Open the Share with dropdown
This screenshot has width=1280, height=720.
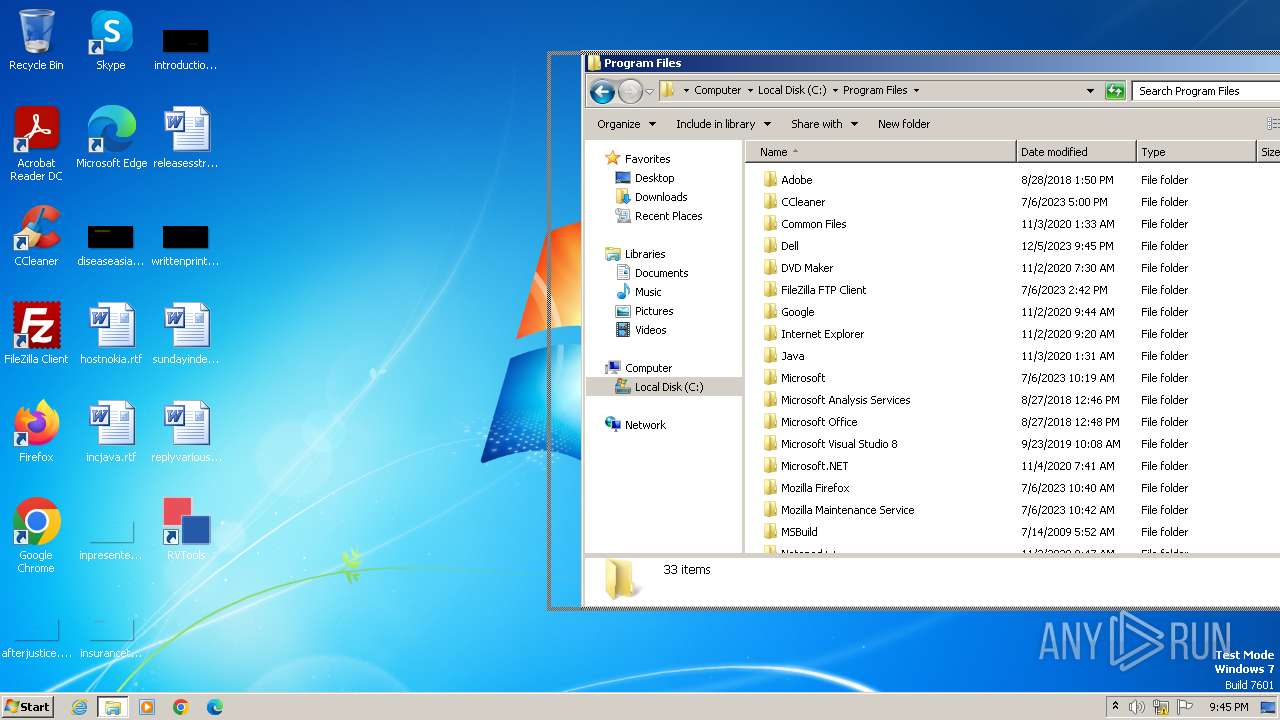point(824,124)
